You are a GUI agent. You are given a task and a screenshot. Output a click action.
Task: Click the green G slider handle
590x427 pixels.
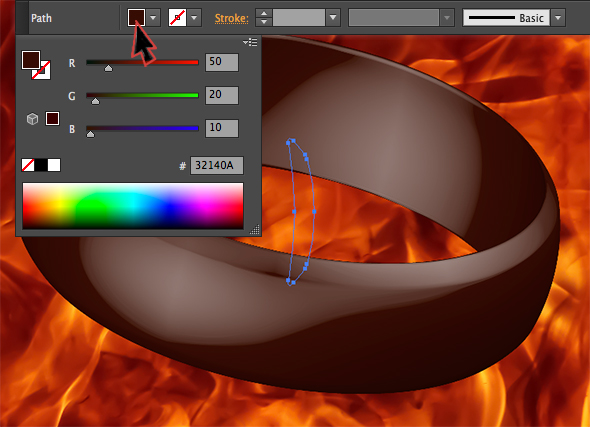(x=95, y=101)
